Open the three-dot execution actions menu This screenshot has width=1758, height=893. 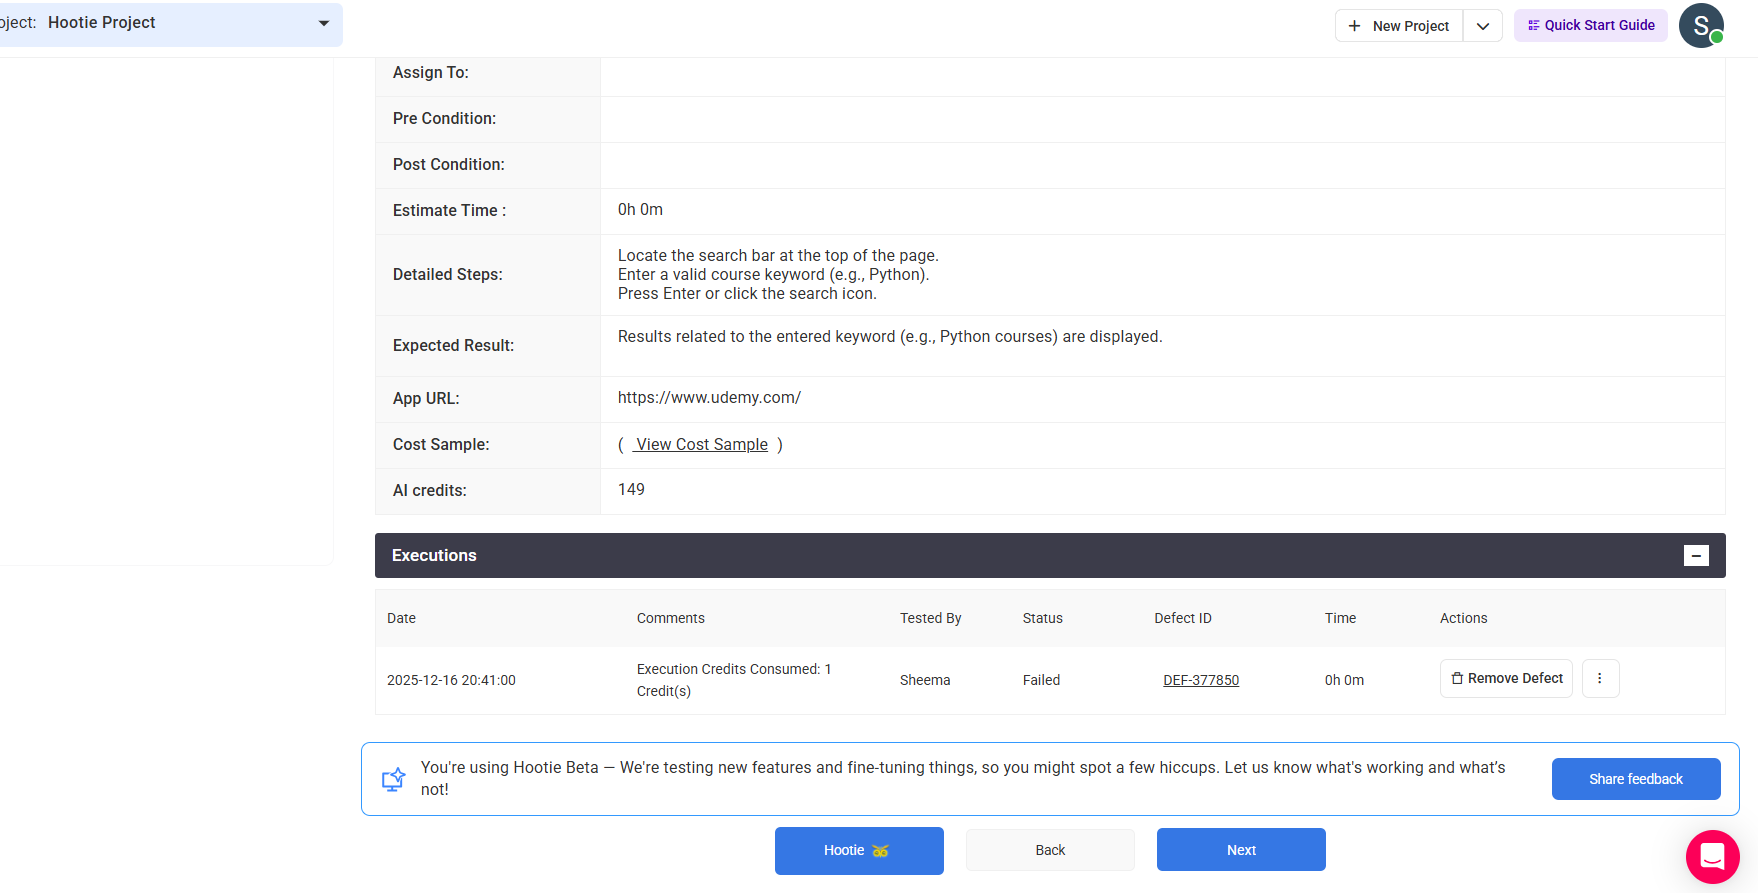[1600, 679]
